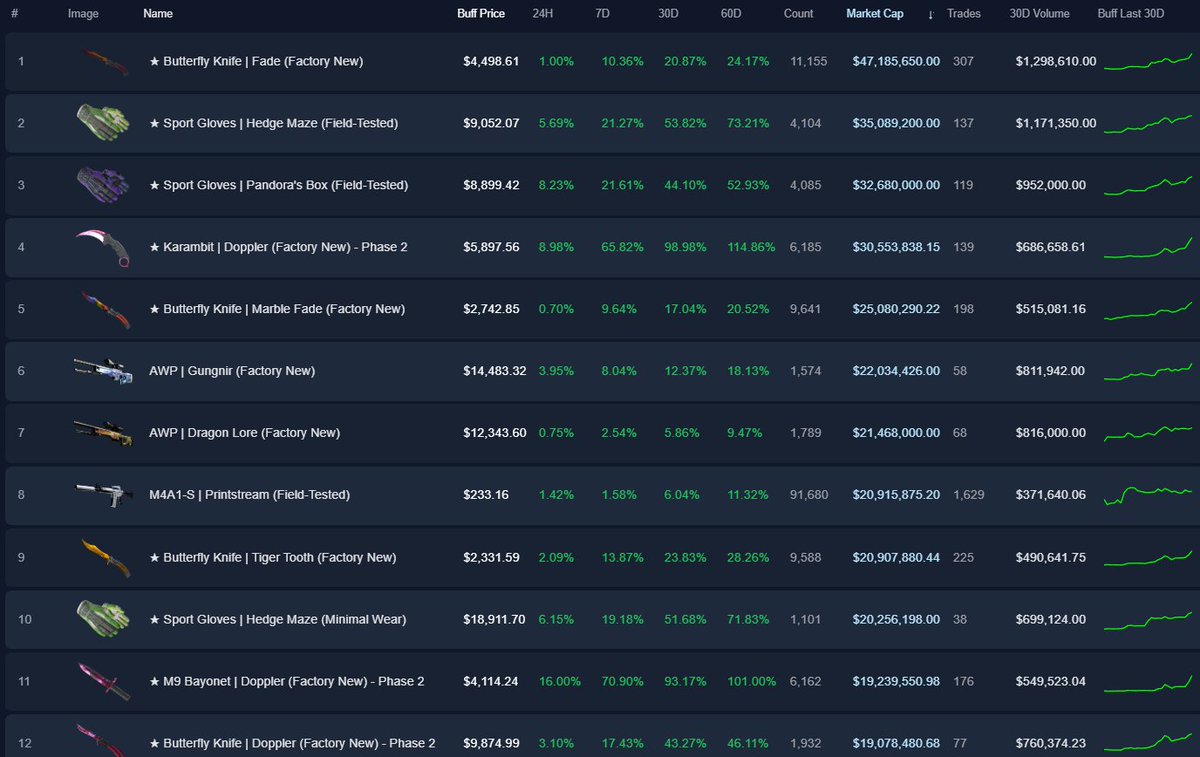Click the Buff Last 30D header
Screen dimensions: 1200x757
click(1131, 14)
